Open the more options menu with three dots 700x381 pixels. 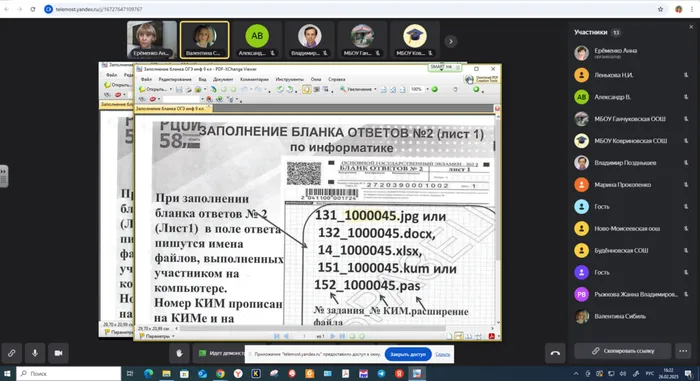[x=683, y=351]
